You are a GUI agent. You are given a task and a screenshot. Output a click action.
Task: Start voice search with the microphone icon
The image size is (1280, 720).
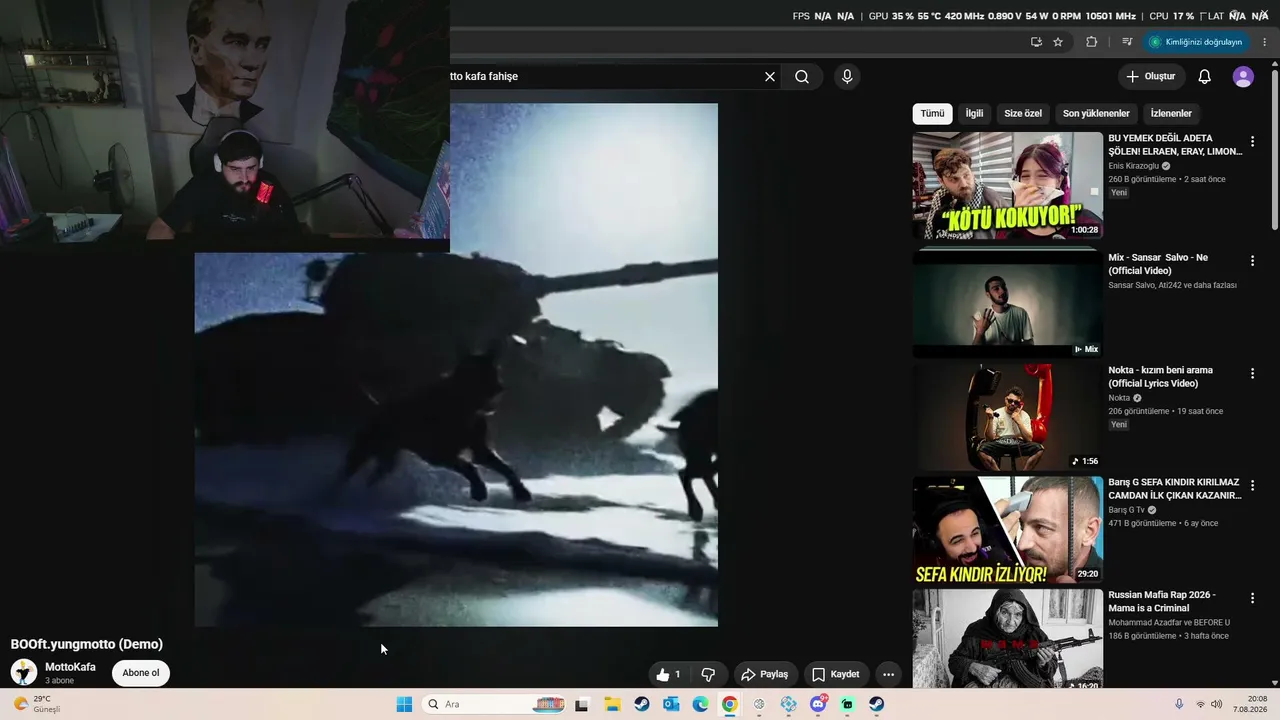coord(847,76)
